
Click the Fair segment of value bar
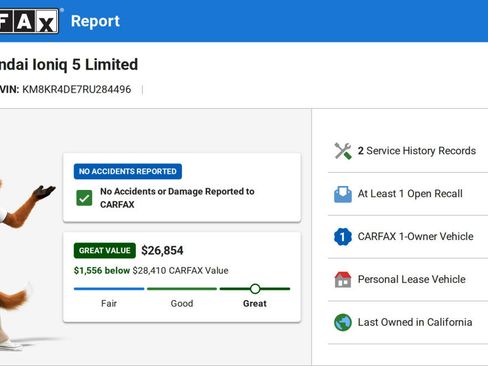click(109, 289)
